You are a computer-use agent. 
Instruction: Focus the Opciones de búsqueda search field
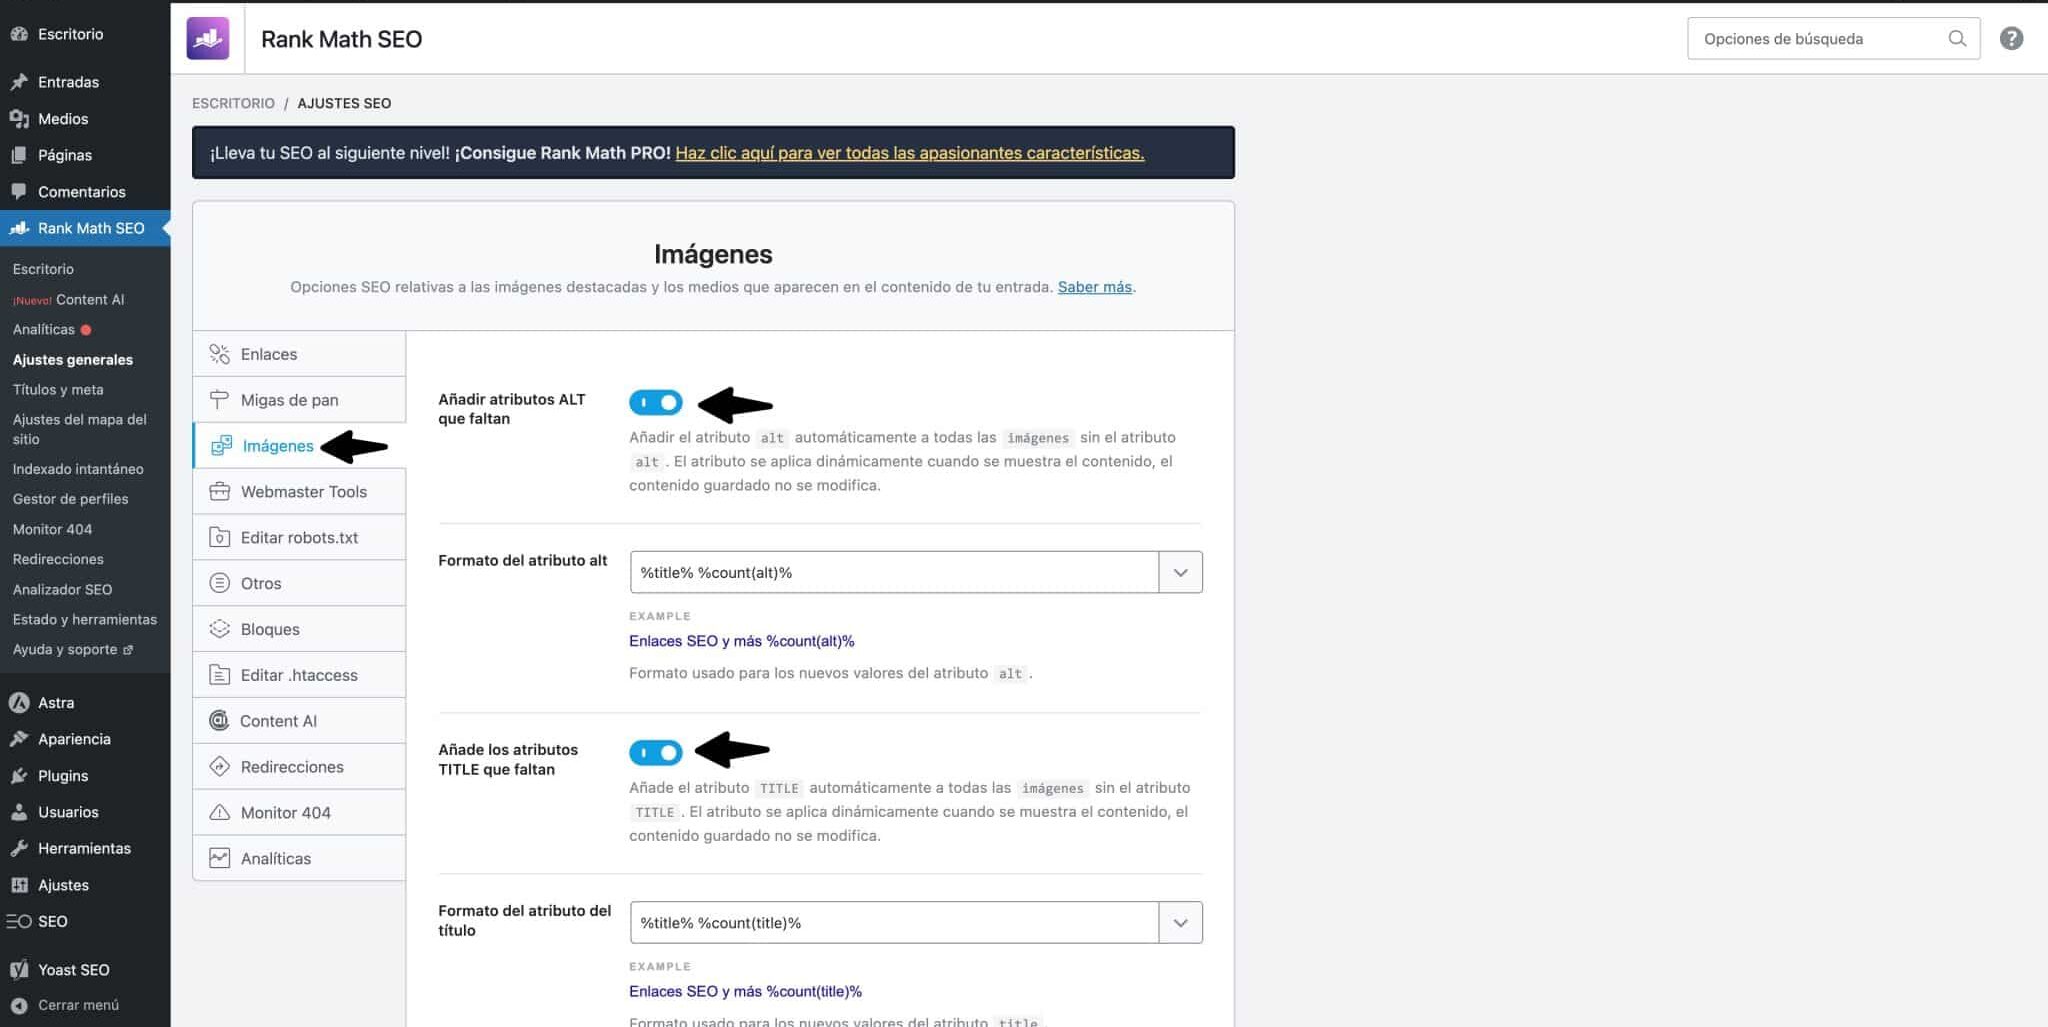(1815, 39)
